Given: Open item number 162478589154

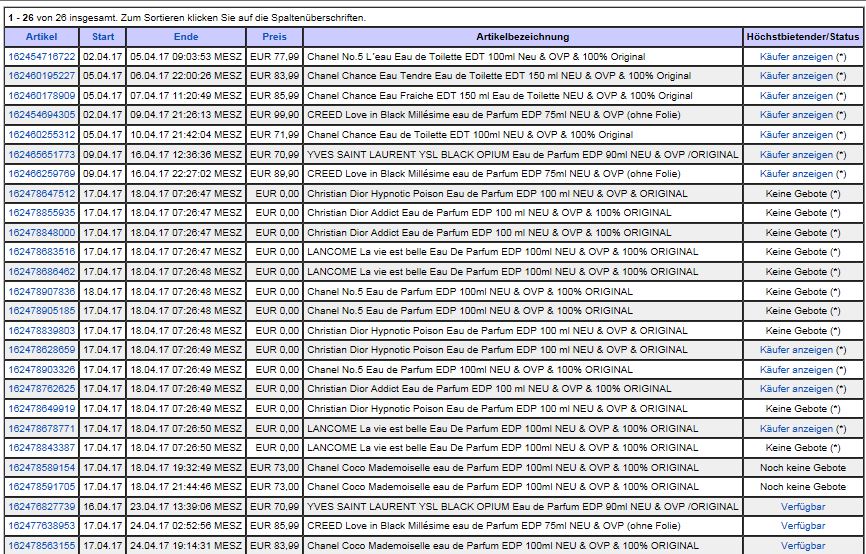Looking at the screenshot, I should tap(41, 468).
